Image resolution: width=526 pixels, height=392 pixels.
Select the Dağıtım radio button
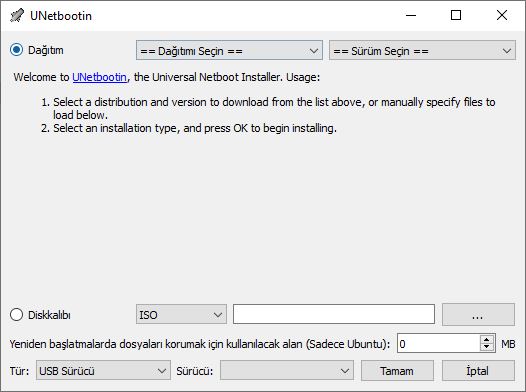pos(16,50)
